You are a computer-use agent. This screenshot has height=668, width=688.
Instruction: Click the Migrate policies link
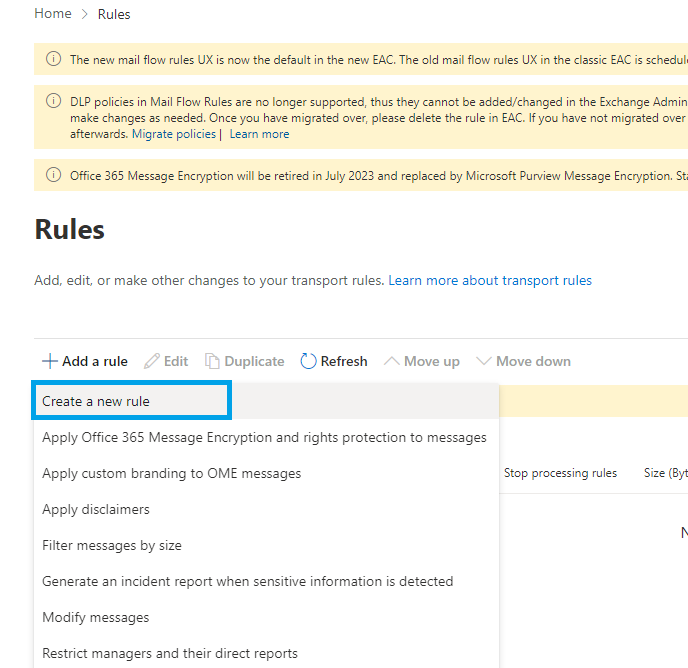174,134
